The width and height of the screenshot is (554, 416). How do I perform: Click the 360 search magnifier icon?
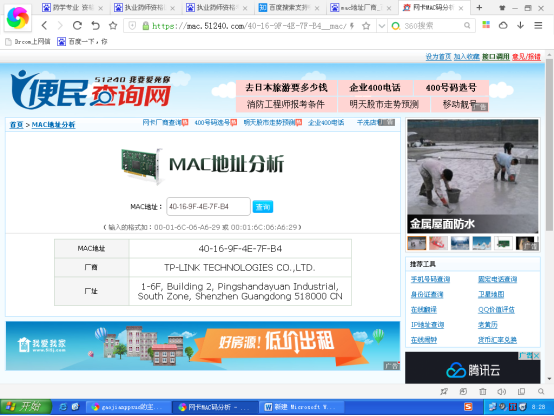(467, 25)
